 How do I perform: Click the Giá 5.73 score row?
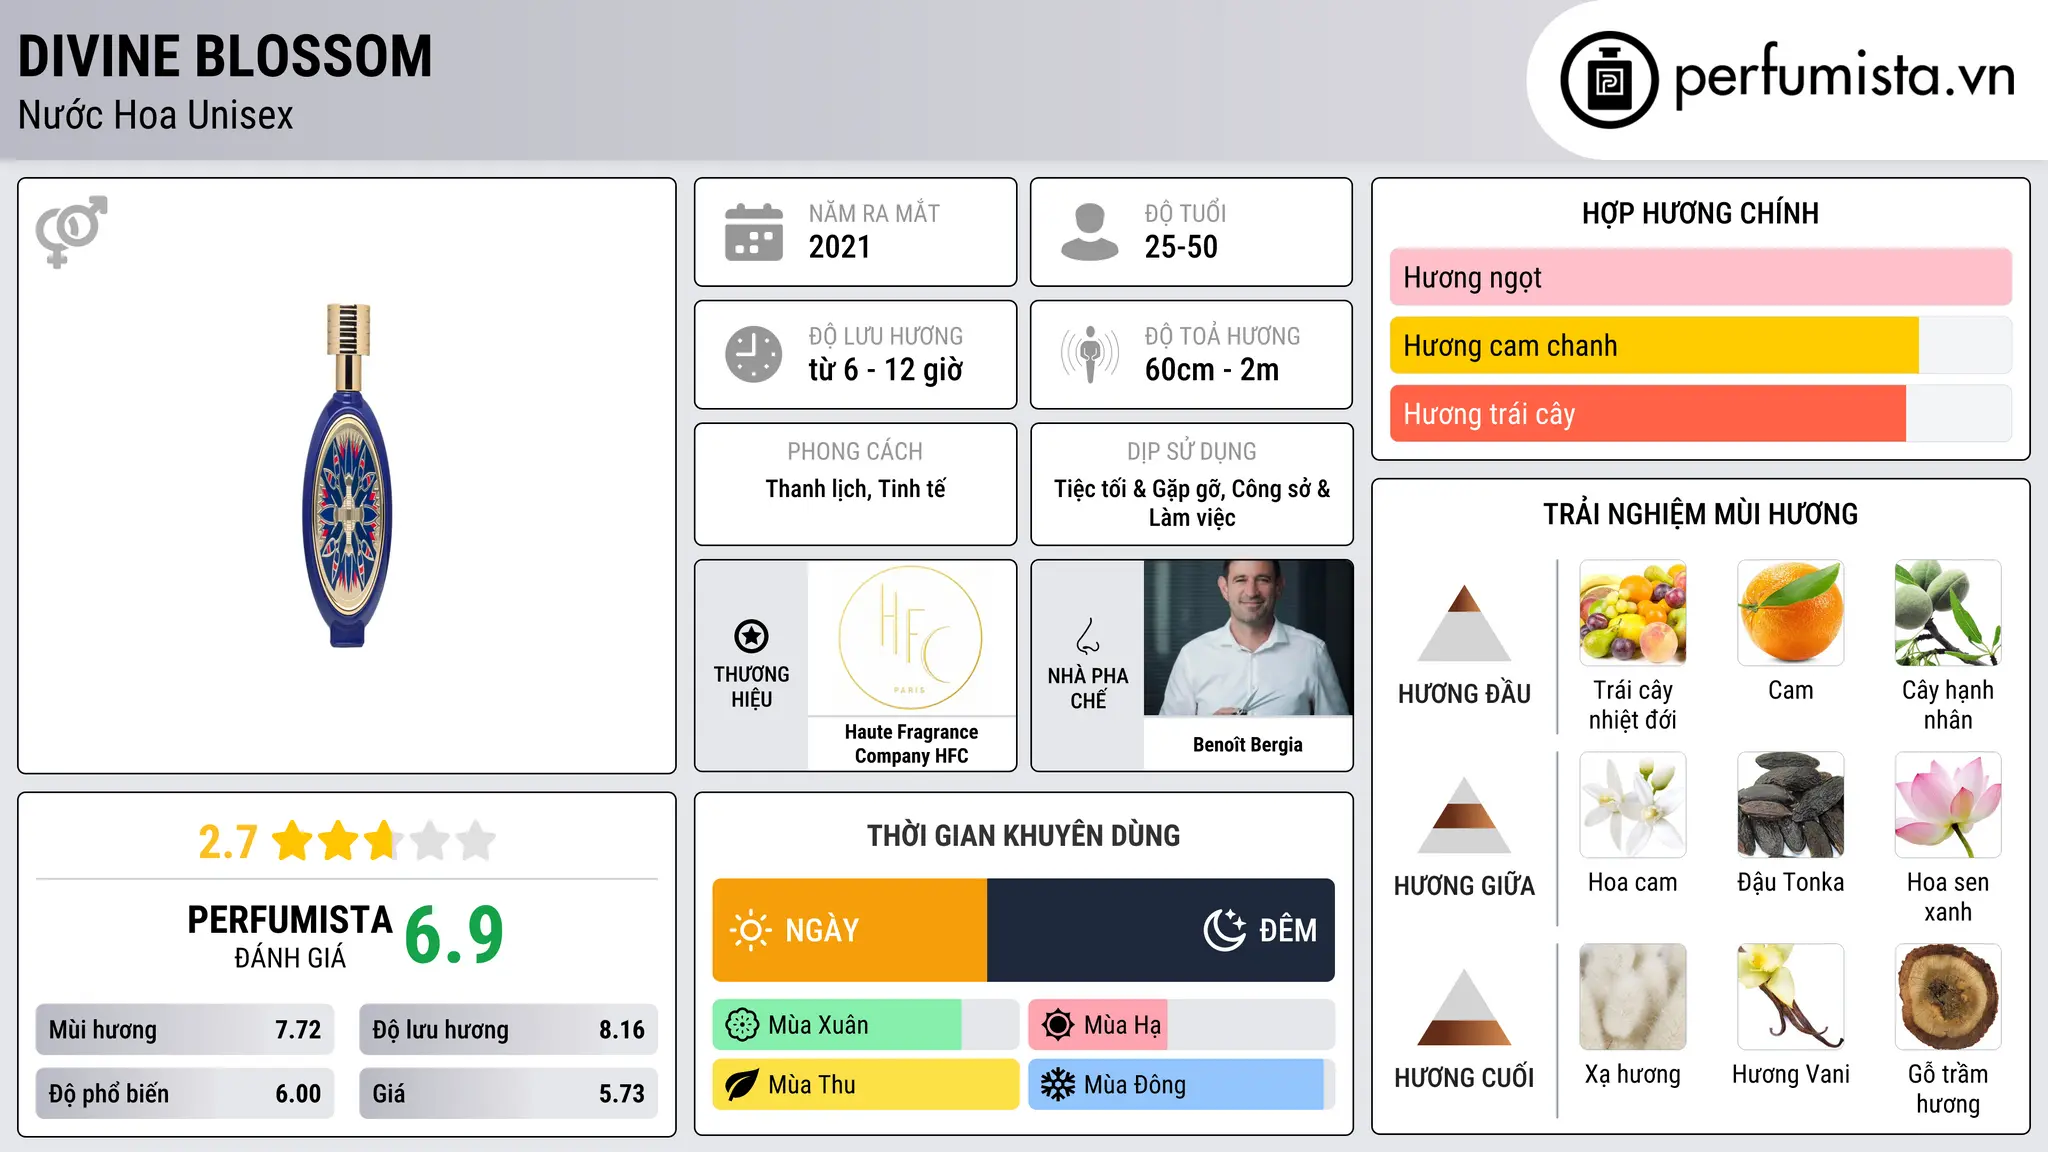[509, 1094]
